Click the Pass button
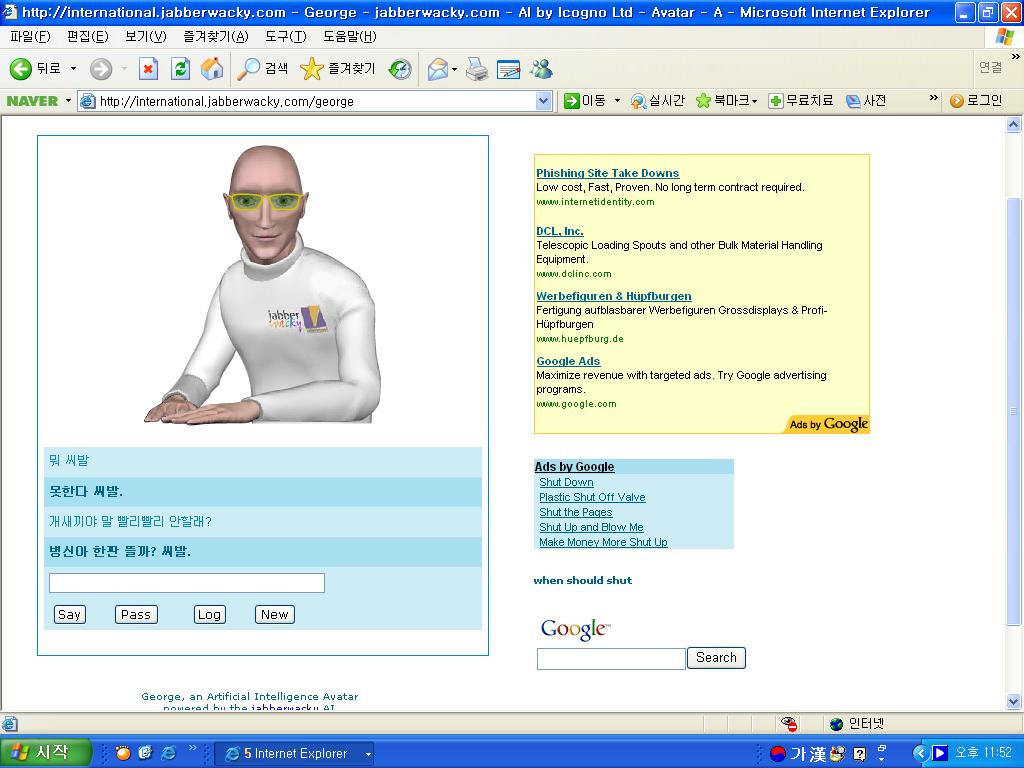Screen dimensions: 1024x768 coord(136,615)
